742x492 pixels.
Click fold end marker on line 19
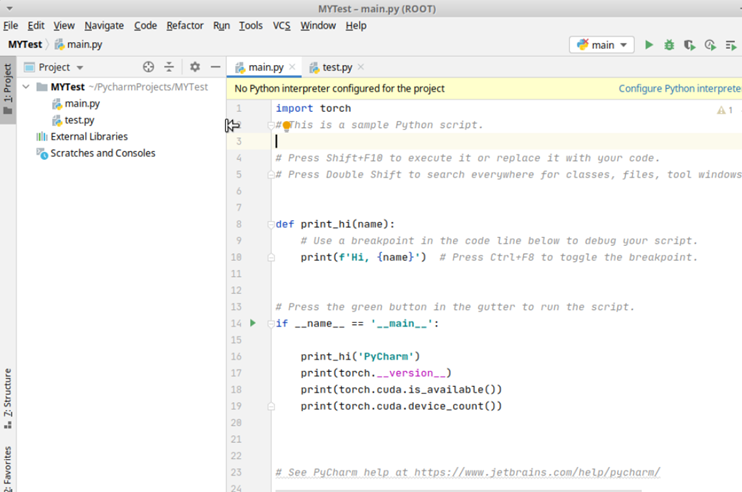tap(271, 406)
